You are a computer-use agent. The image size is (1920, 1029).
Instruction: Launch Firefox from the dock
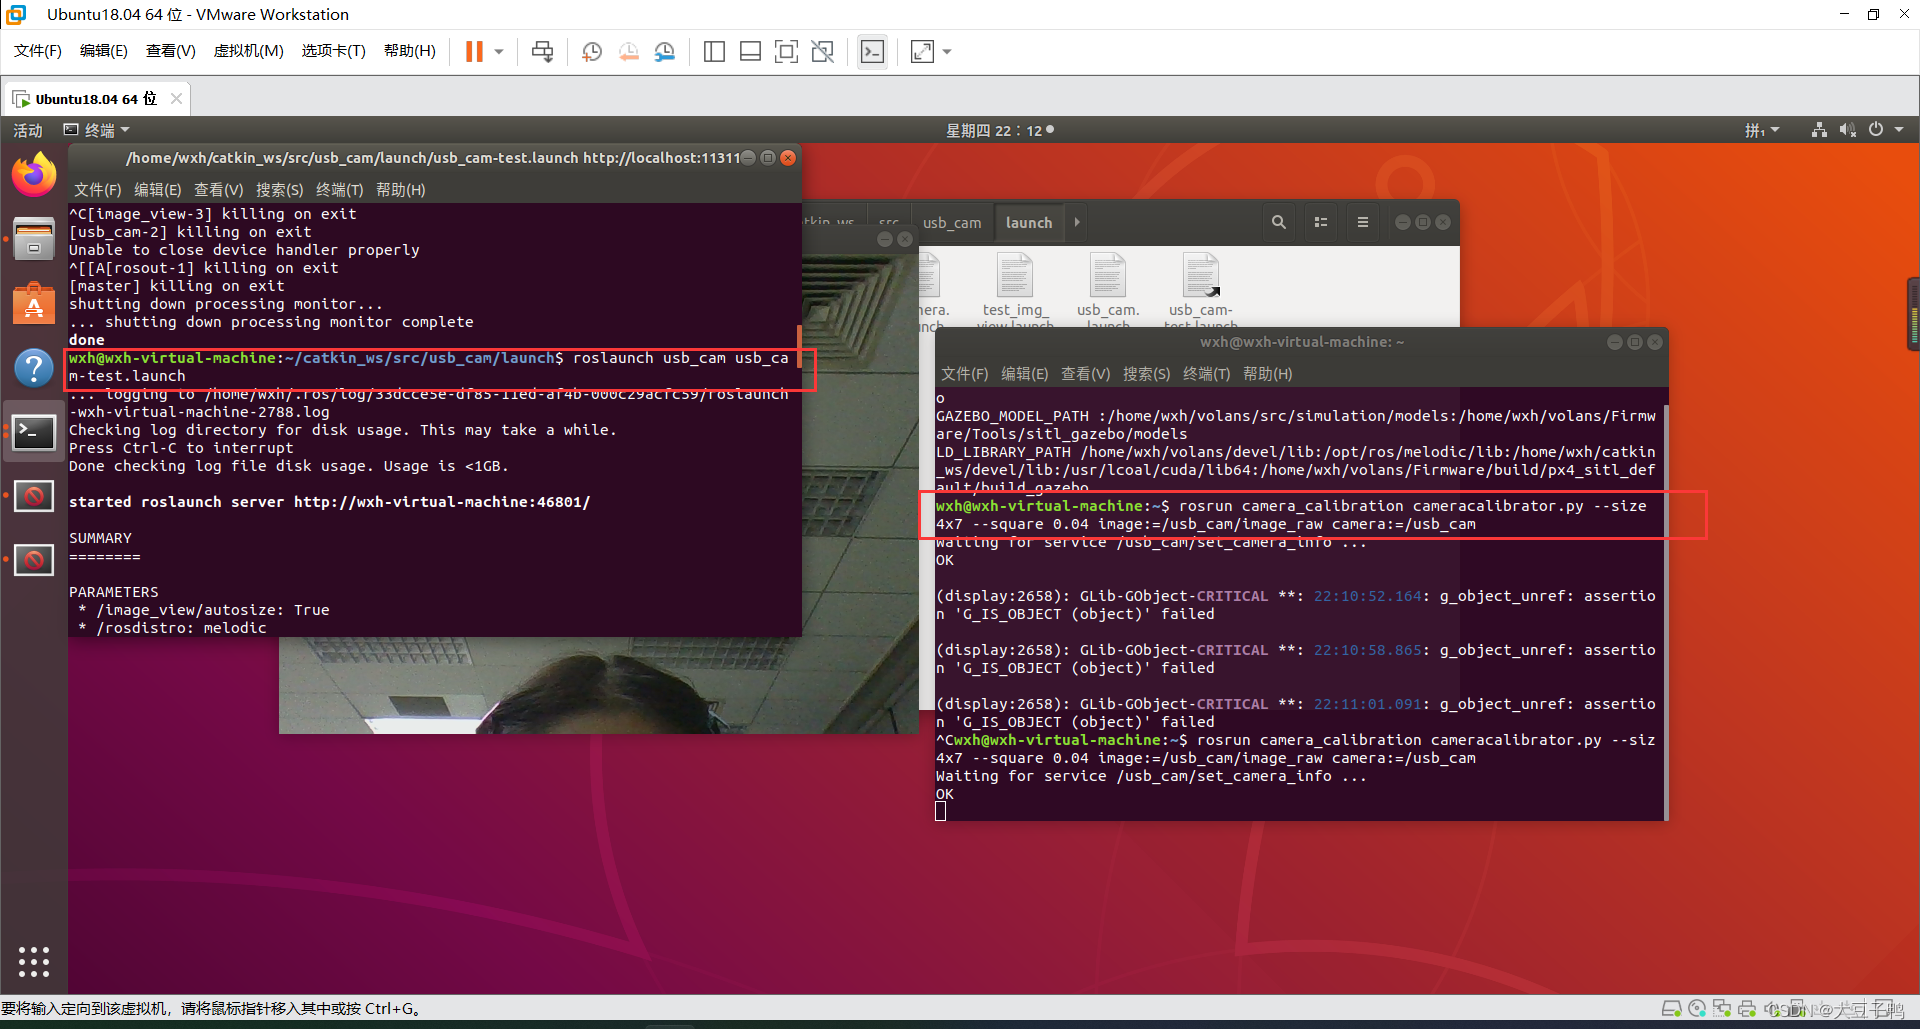coord(34,175)
